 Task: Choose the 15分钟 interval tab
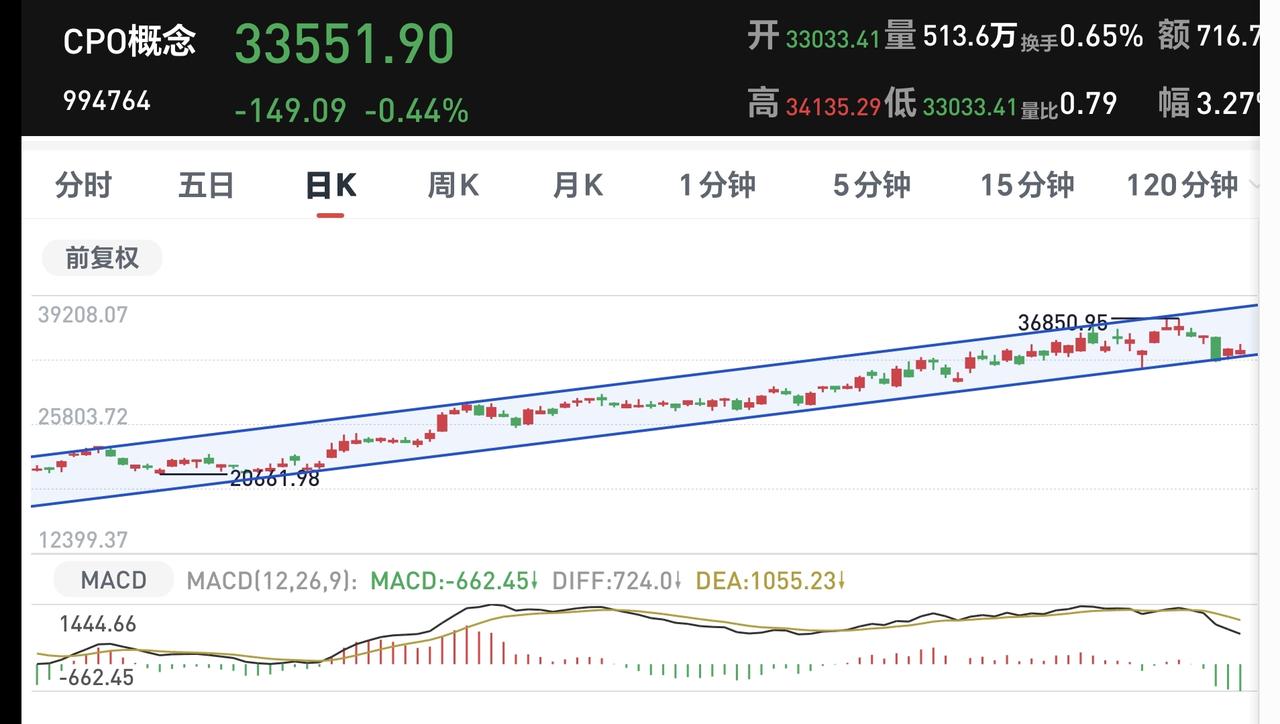(1027, 185)
